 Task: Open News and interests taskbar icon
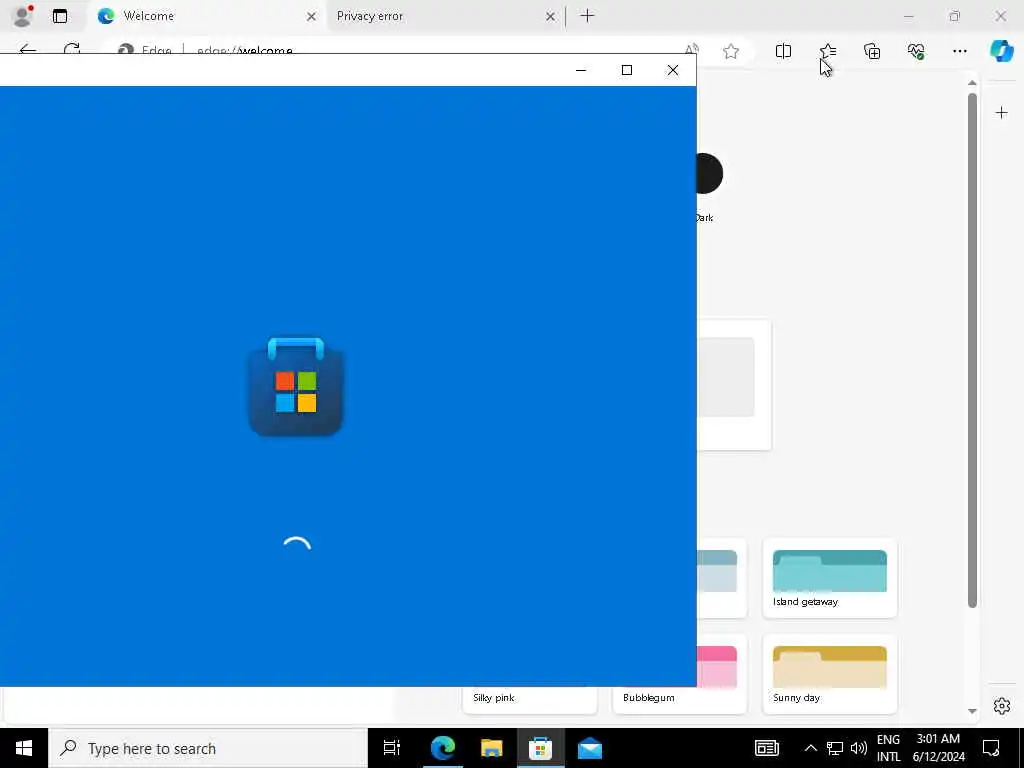coord(767,748)
